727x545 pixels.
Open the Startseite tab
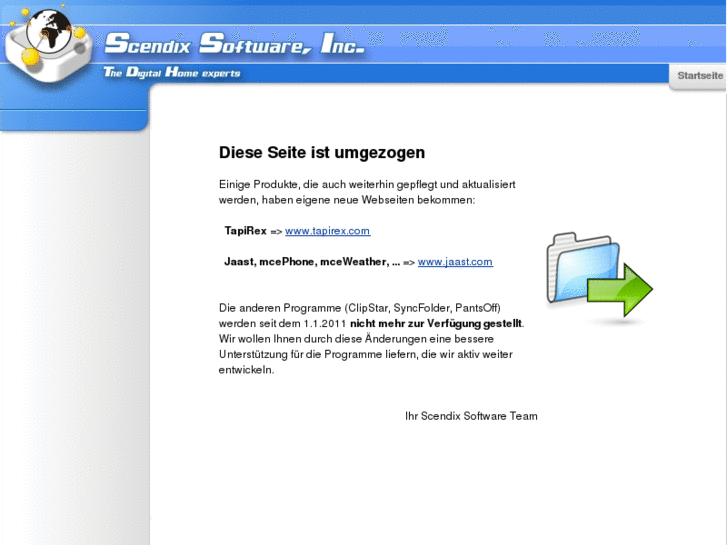coord(699,76)
